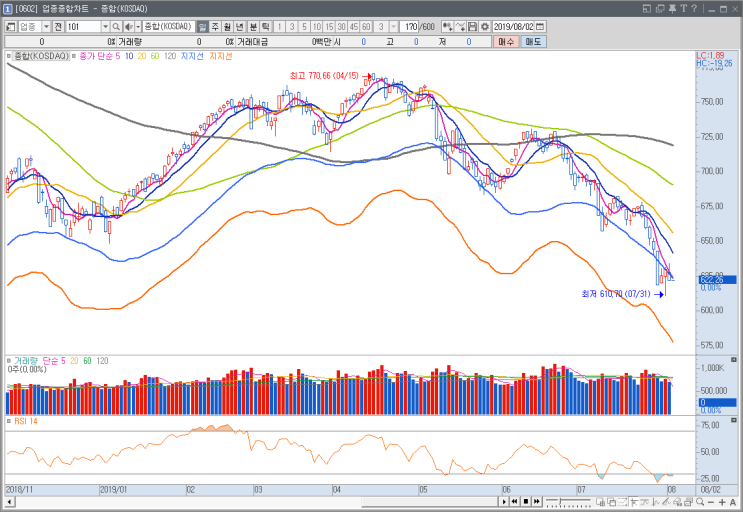Toggle the price panel collapse box beside 종합(KOSDAQ)
The width and height of the screenshot is (743, 512).
(x=9, y=56)
